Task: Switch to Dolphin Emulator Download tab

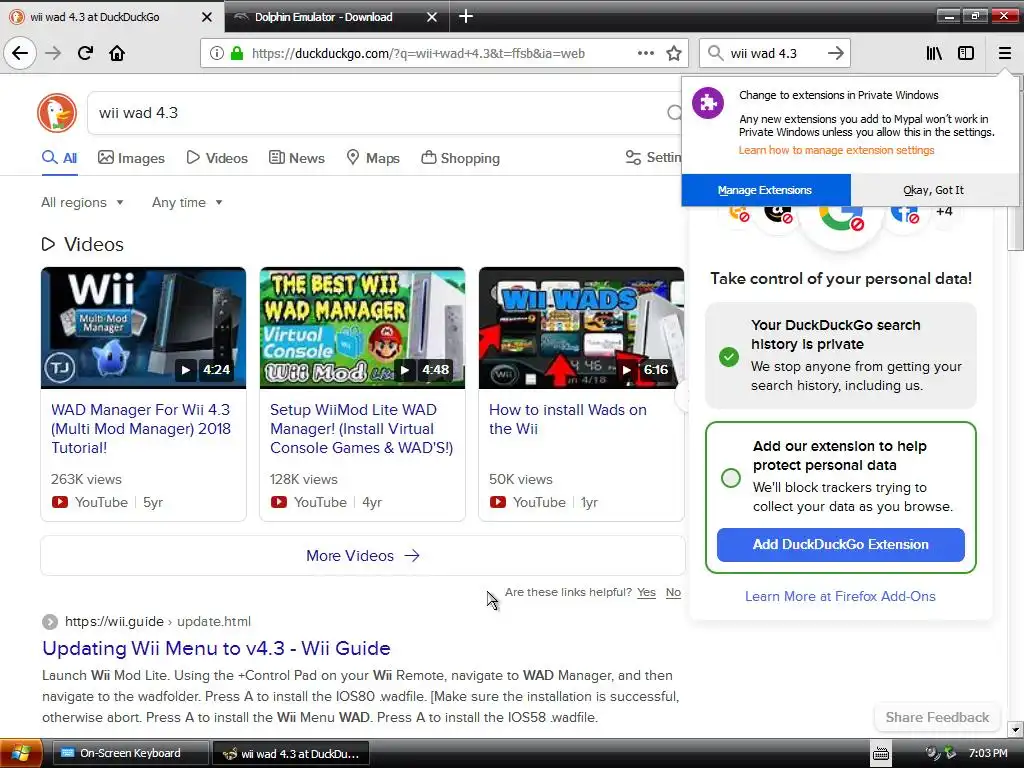Action: coord(337,17)
